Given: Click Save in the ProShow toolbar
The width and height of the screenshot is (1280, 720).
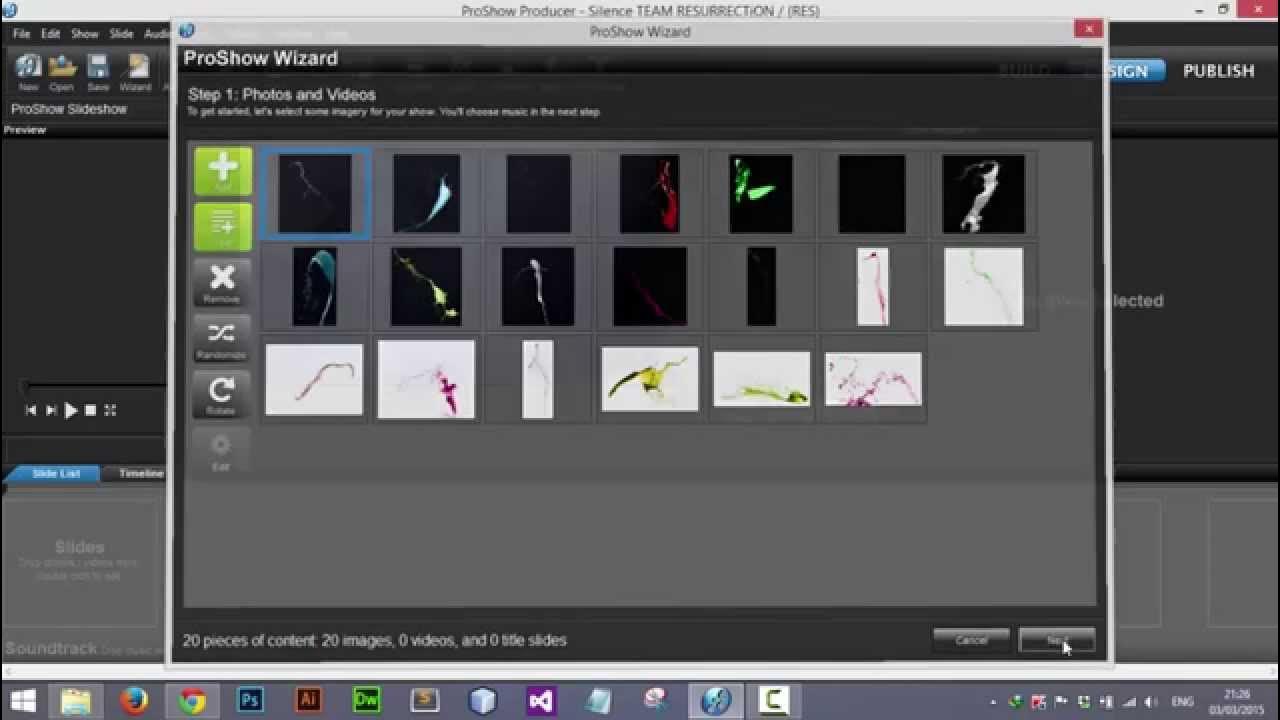Looking at the screenshot, I should 97,73.
